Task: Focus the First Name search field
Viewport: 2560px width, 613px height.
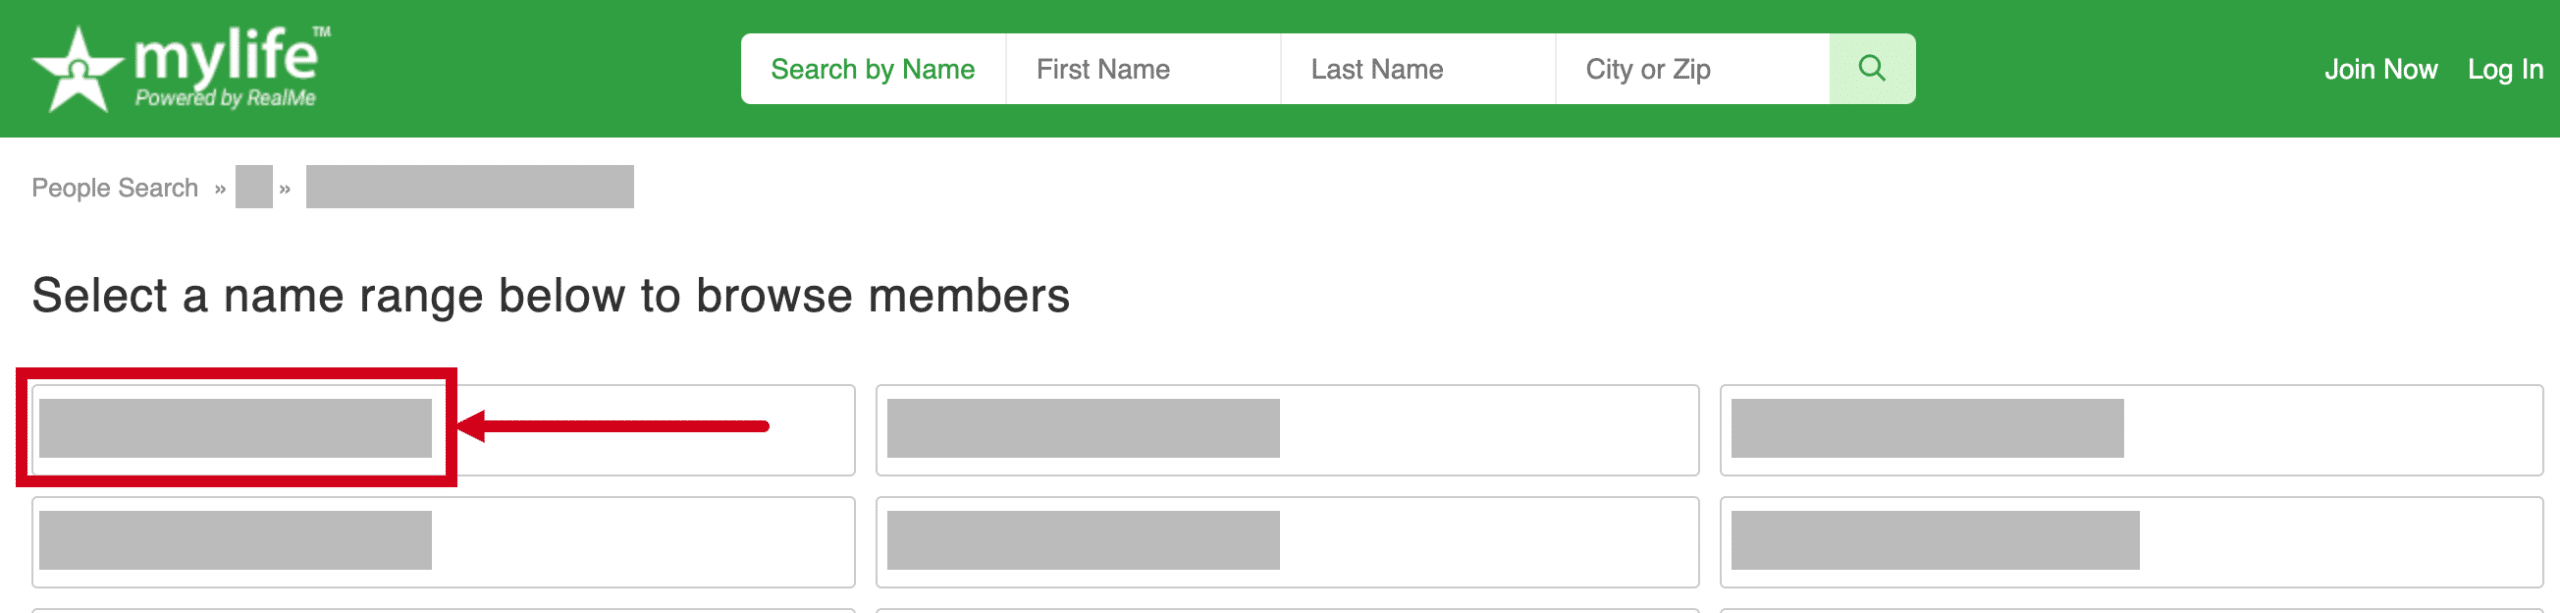Action: [1143, 69]
